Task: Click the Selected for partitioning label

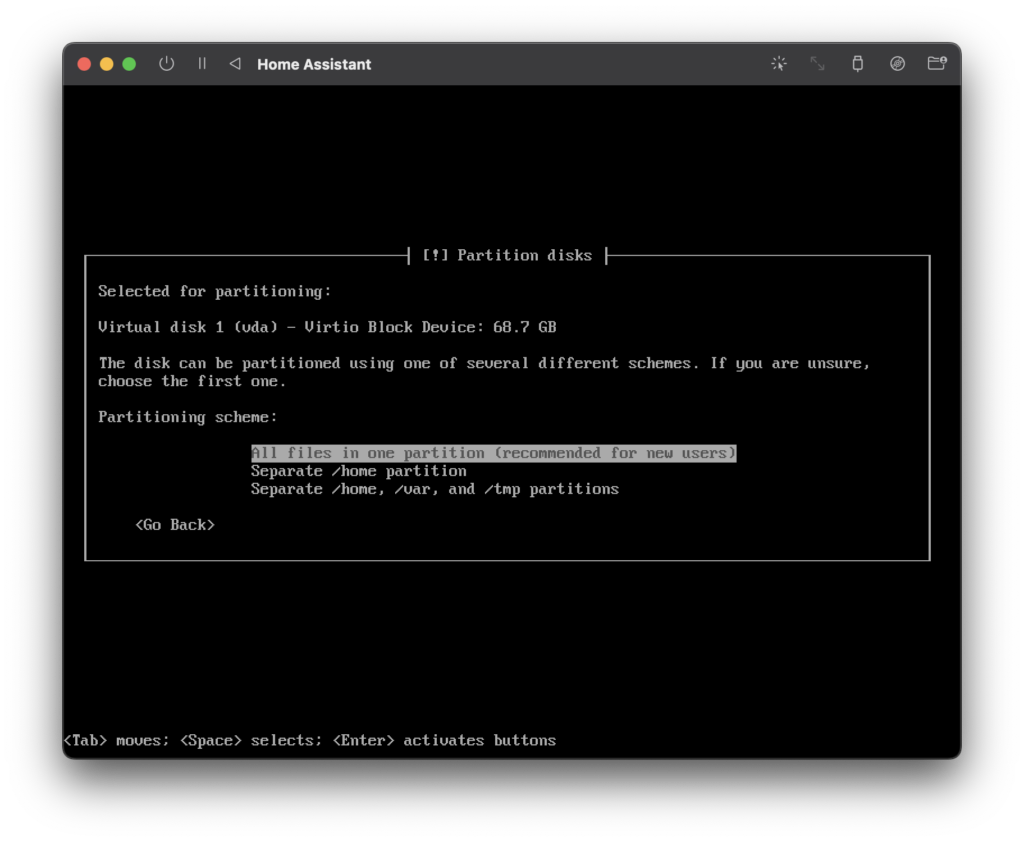Action: point(215,291)
